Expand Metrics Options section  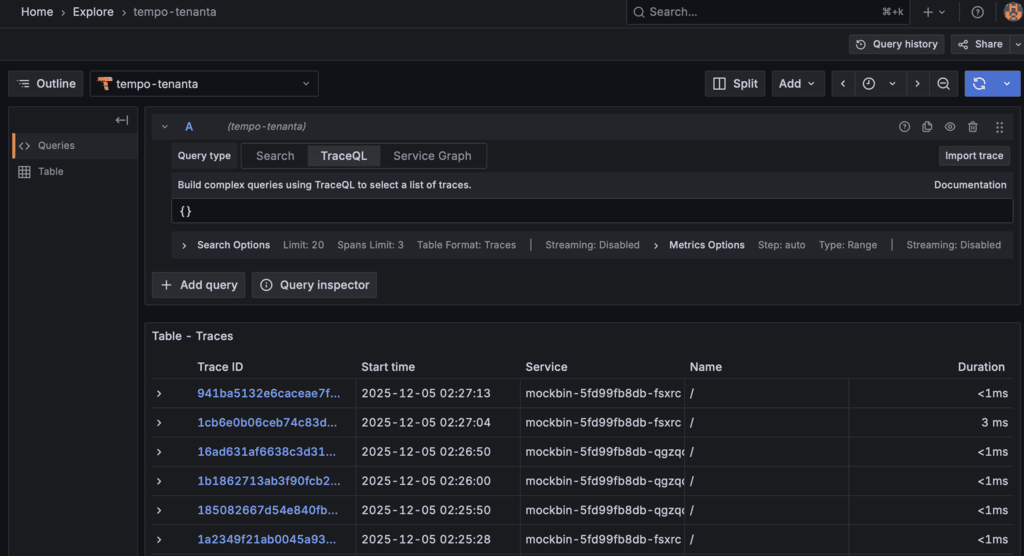pos(656,246)
